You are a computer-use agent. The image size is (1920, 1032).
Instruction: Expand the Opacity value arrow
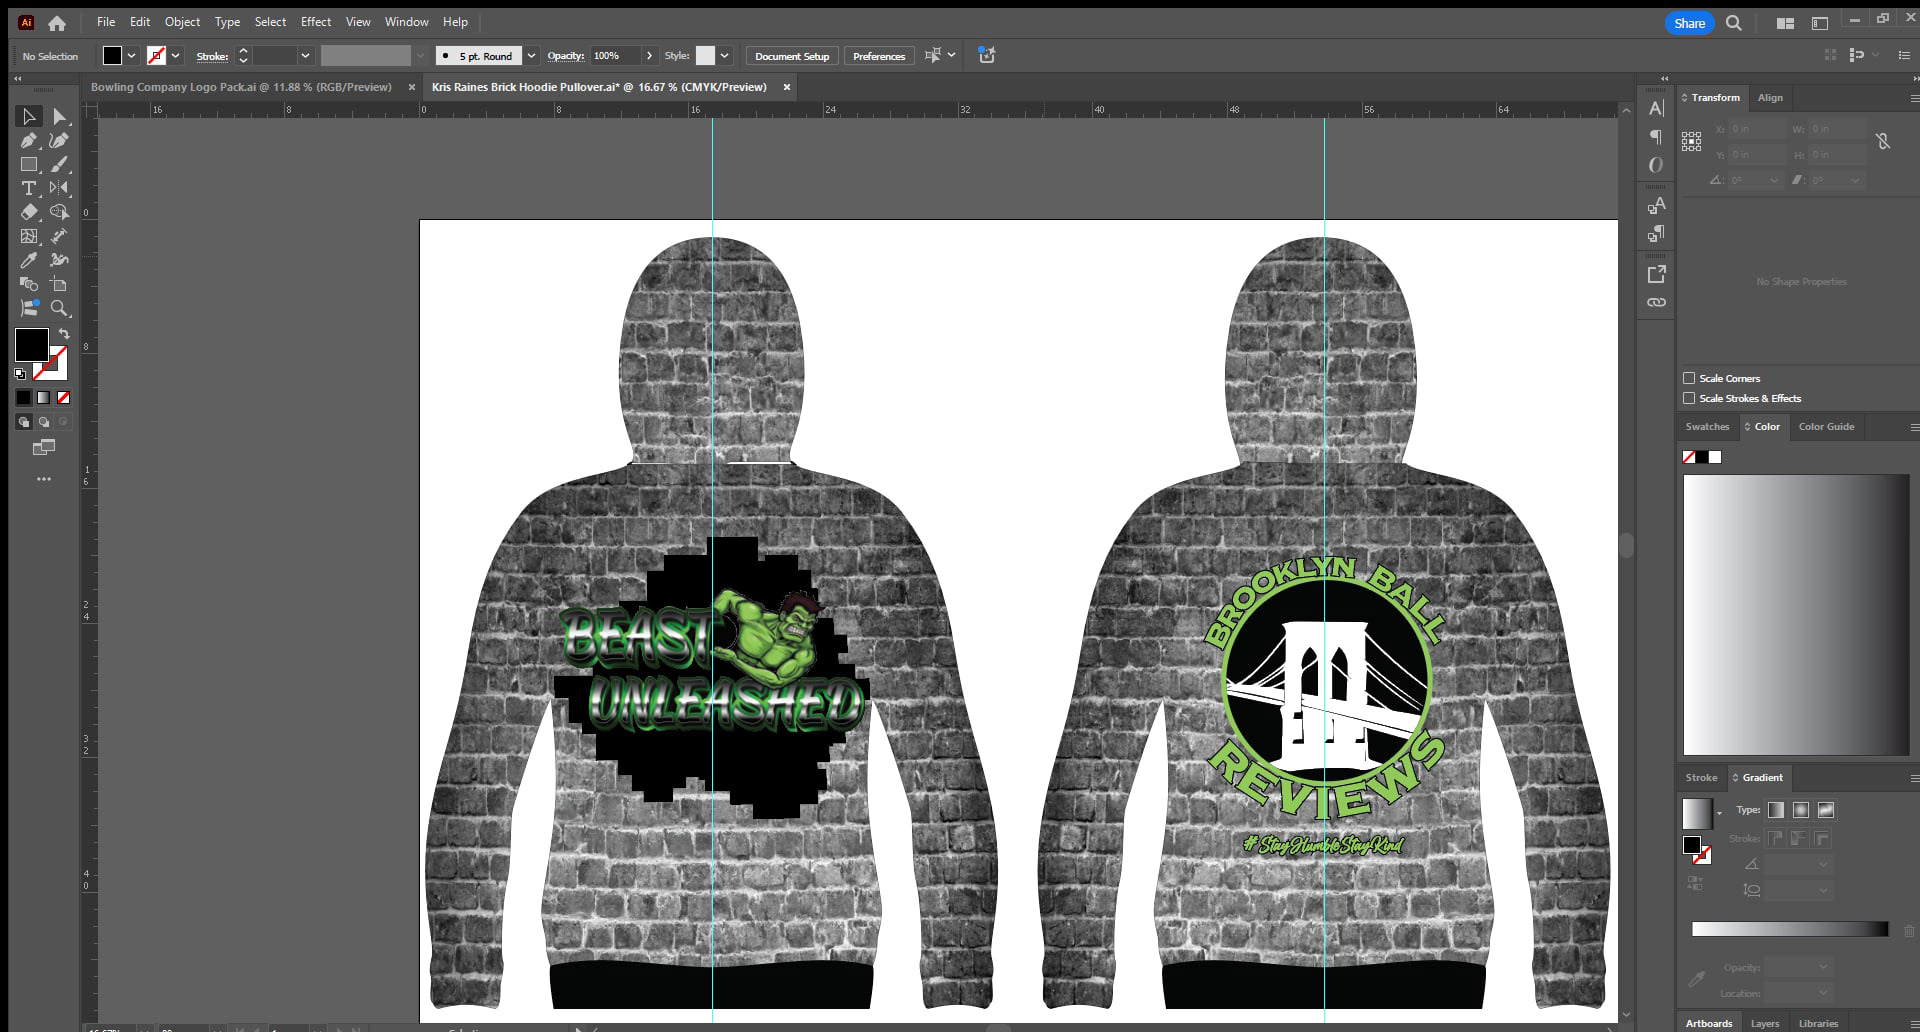[649, 56]
